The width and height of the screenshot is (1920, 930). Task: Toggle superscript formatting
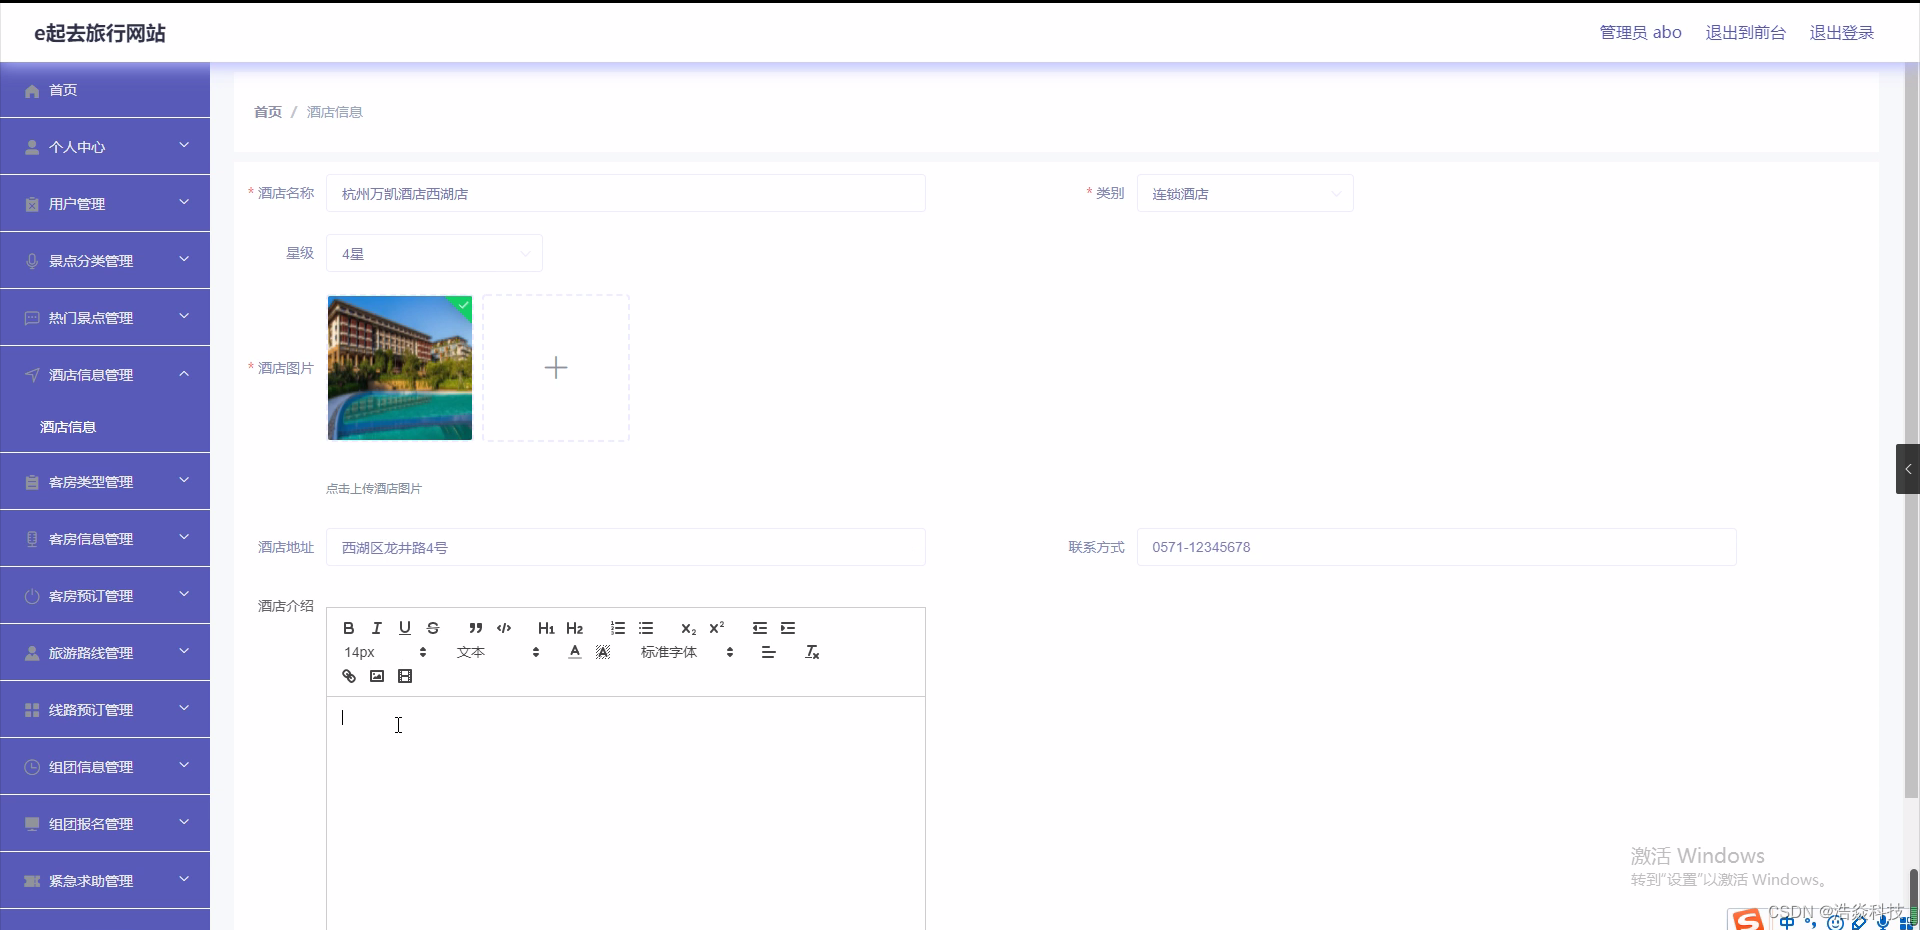coord(717,628)
